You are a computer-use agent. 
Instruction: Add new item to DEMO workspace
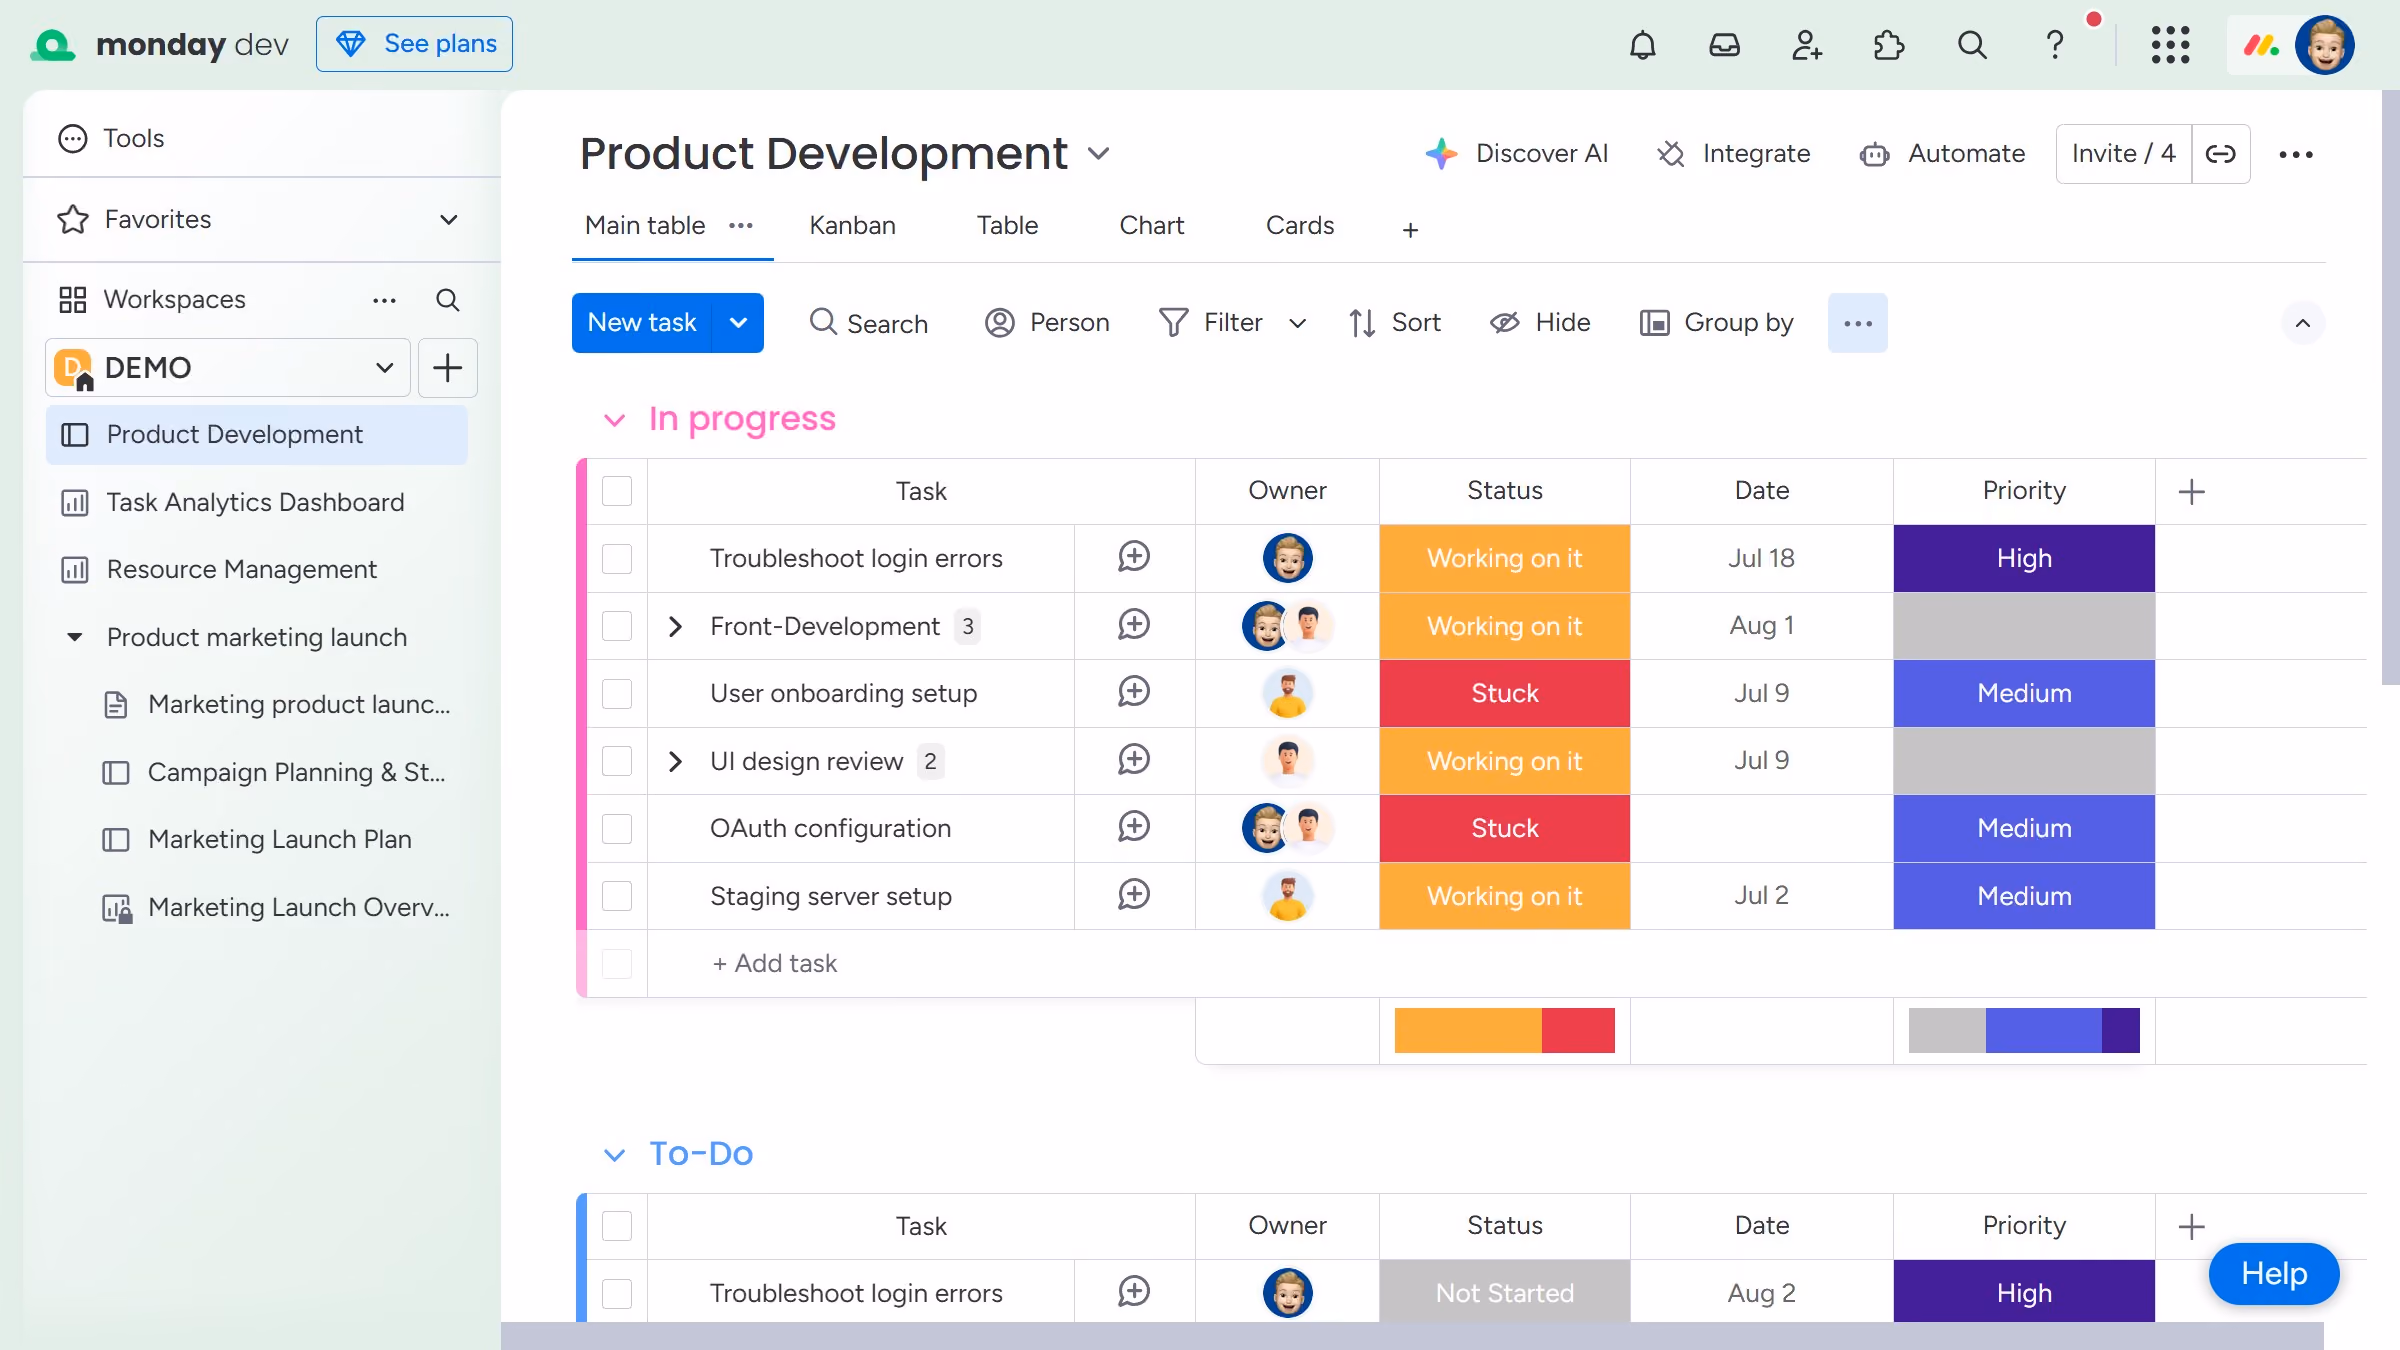click(x=448, y=368)
